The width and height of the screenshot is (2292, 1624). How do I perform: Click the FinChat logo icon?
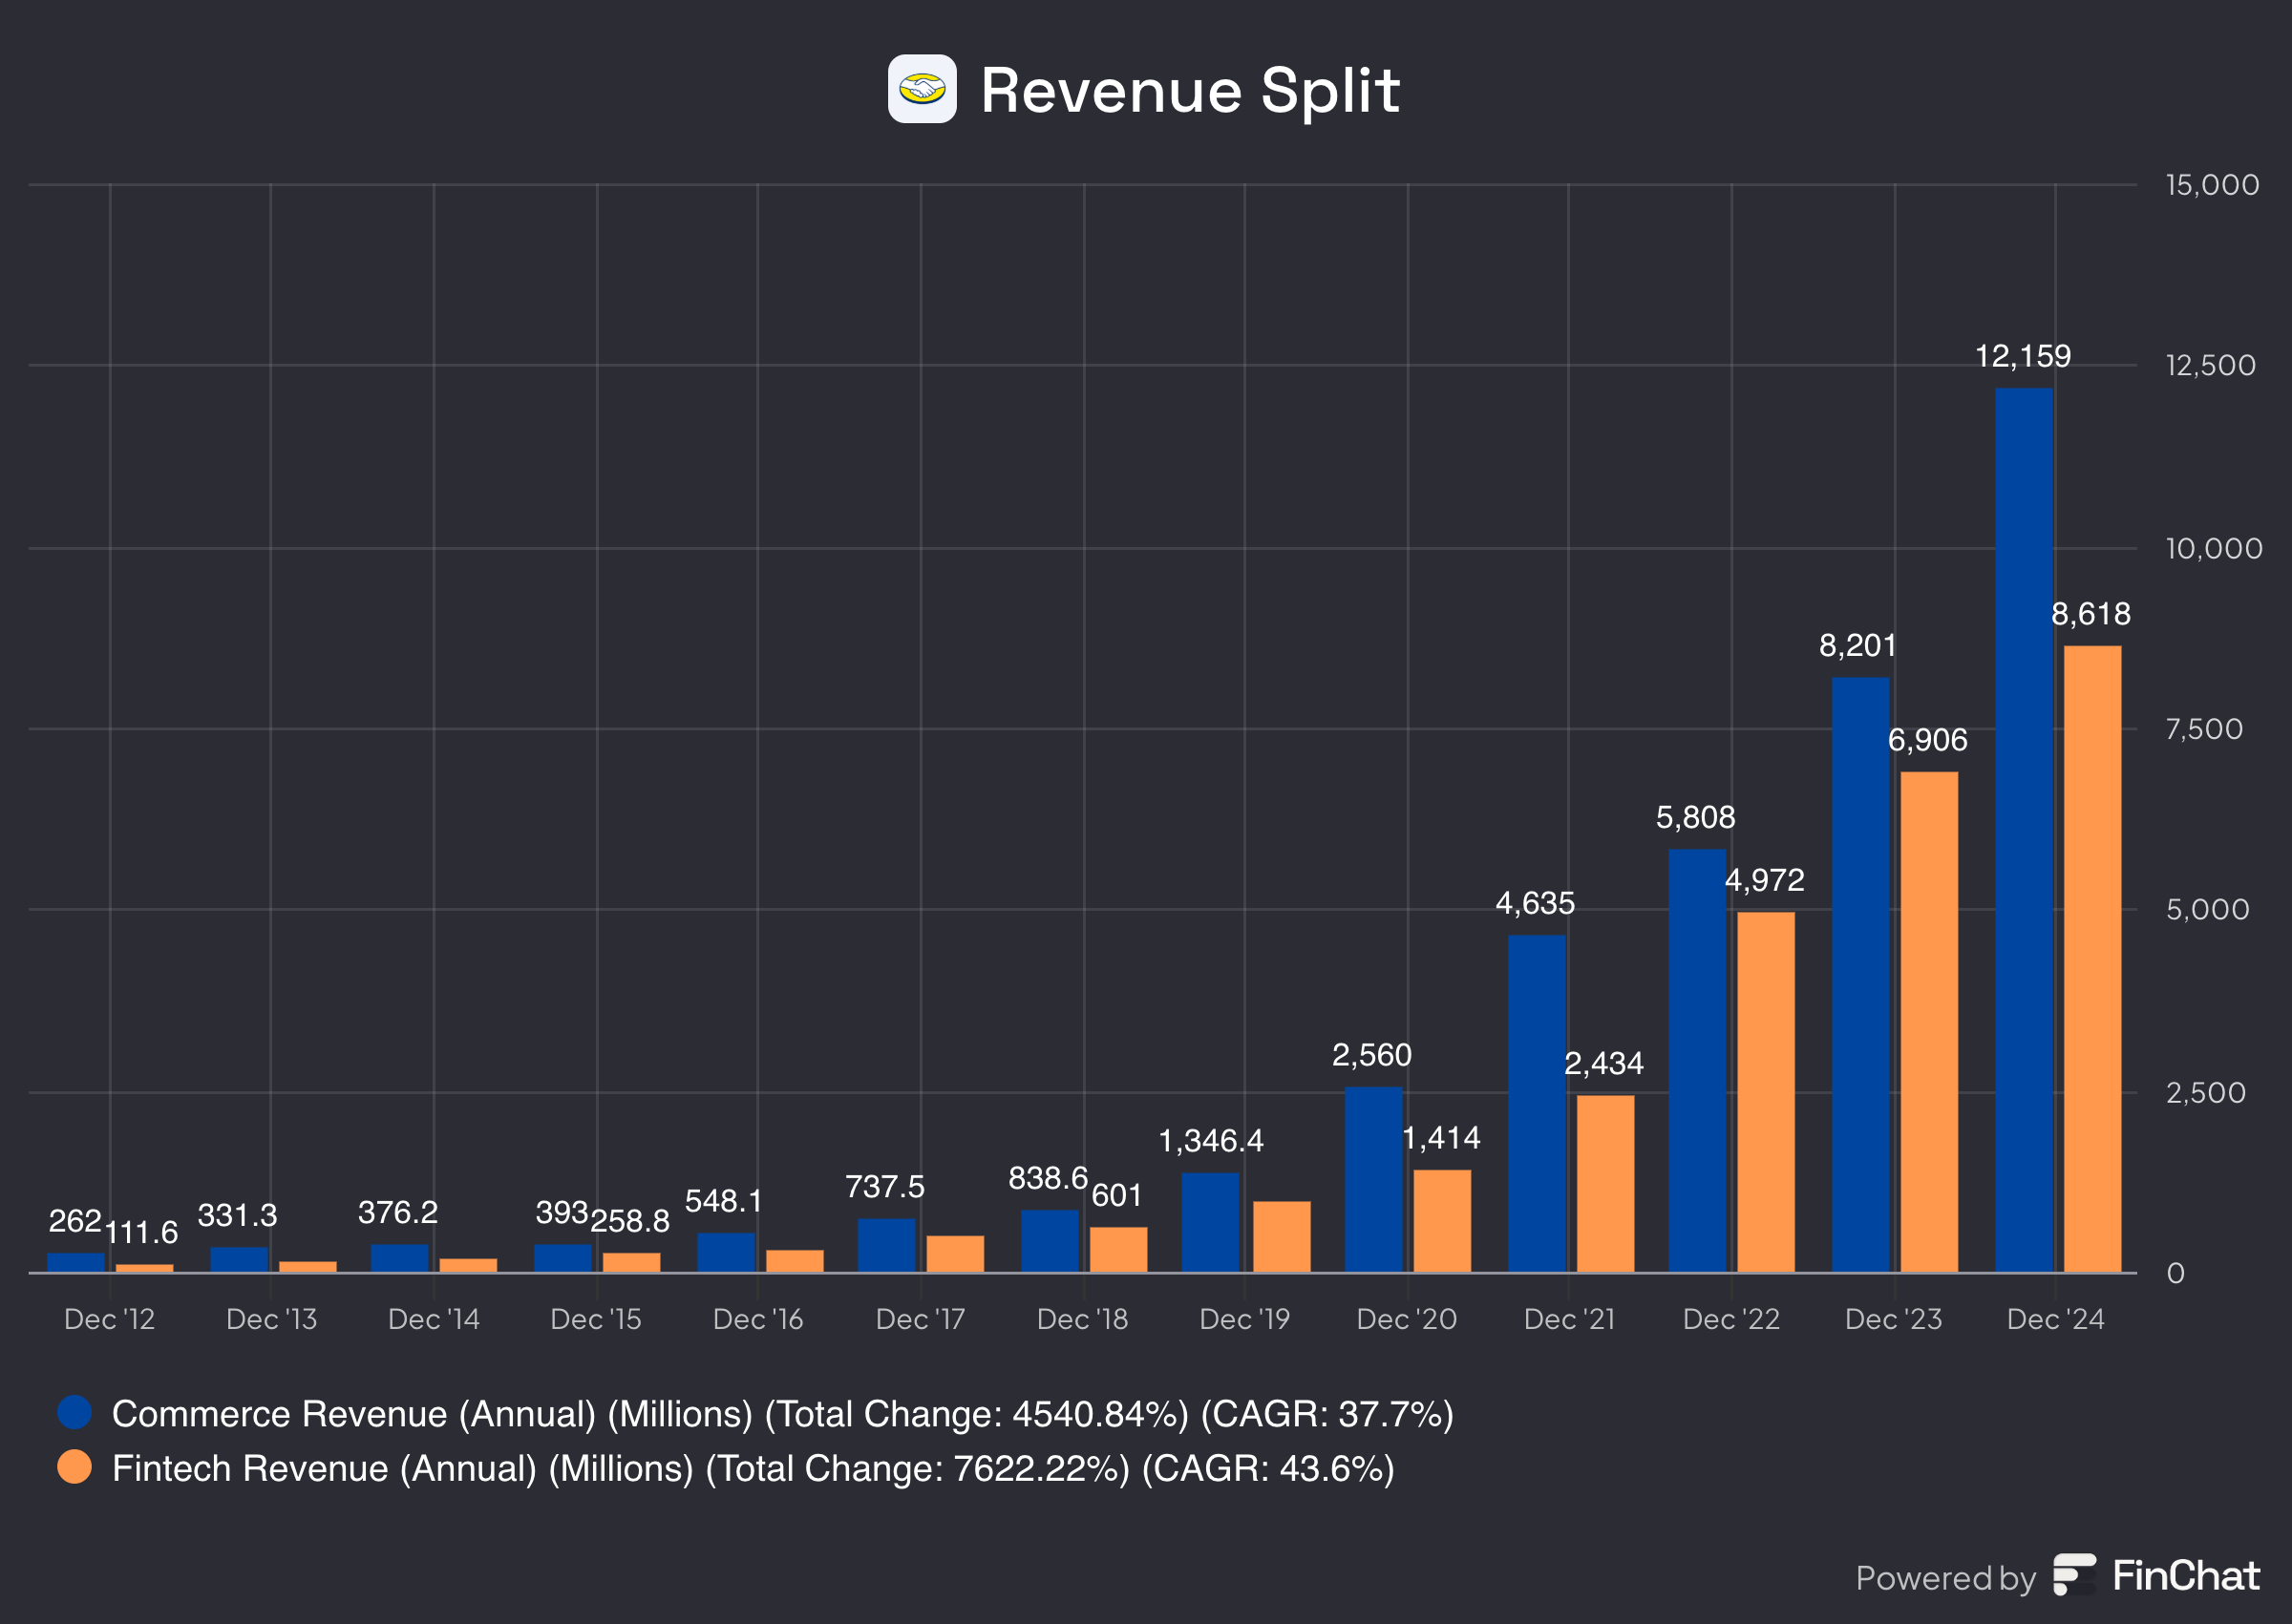[2074, 1575]
